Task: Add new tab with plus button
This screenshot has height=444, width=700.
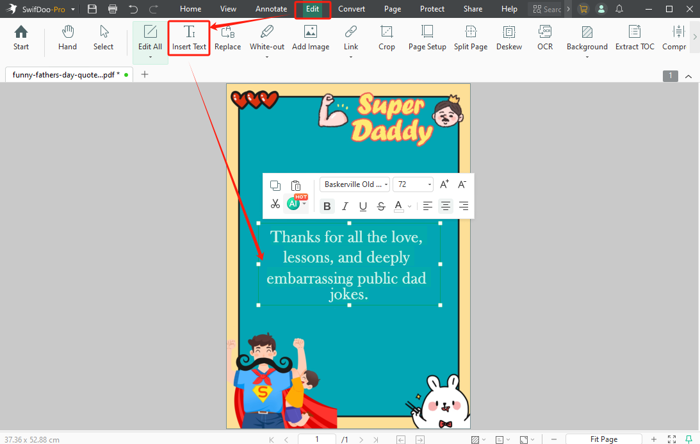Action: tap(145, 75)
